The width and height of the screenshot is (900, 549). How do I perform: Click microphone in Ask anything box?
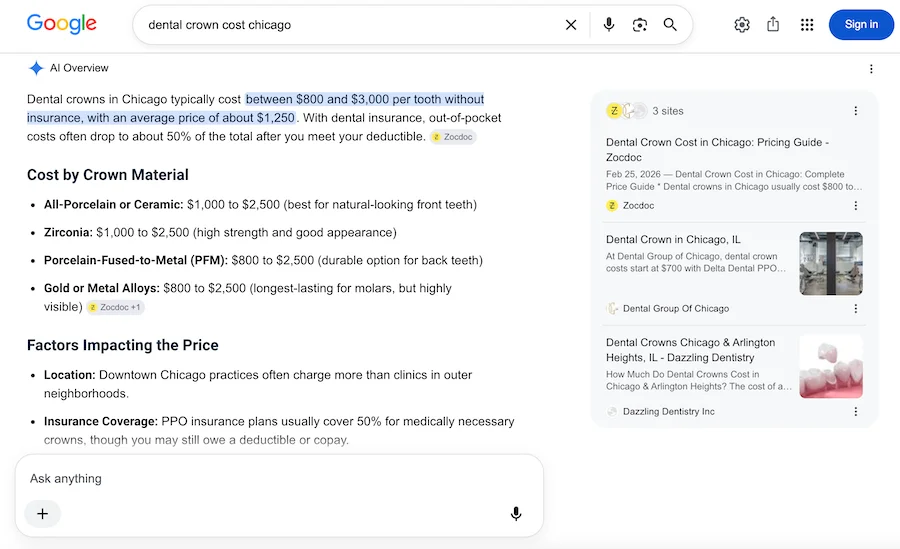pos(516,513)
